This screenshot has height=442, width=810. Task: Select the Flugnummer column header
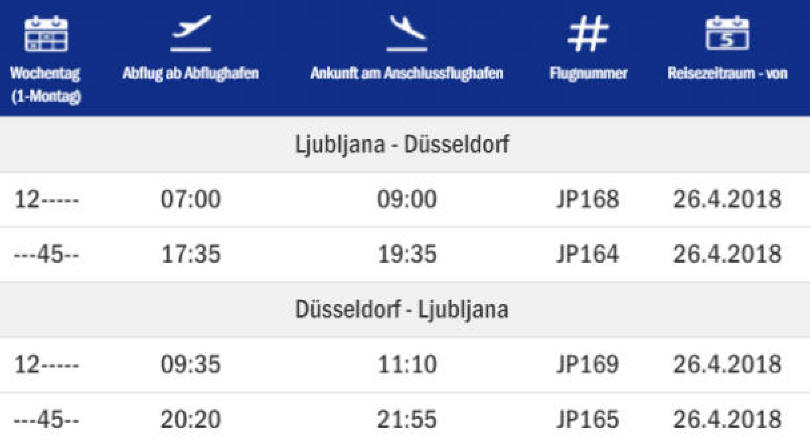click(588, 73)
